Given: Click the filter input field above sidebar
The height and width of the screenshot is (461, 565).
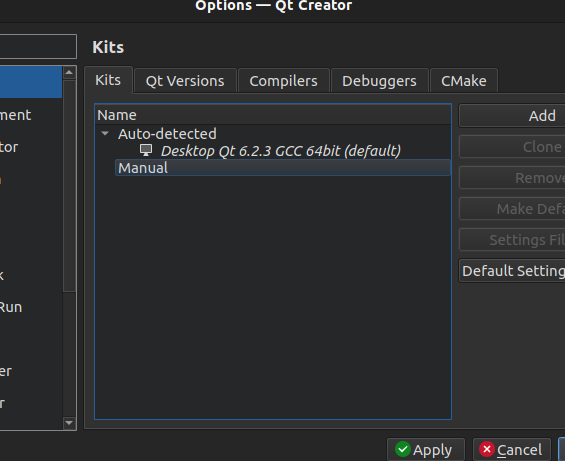Looking at the screenshot, I should point(38,46).
